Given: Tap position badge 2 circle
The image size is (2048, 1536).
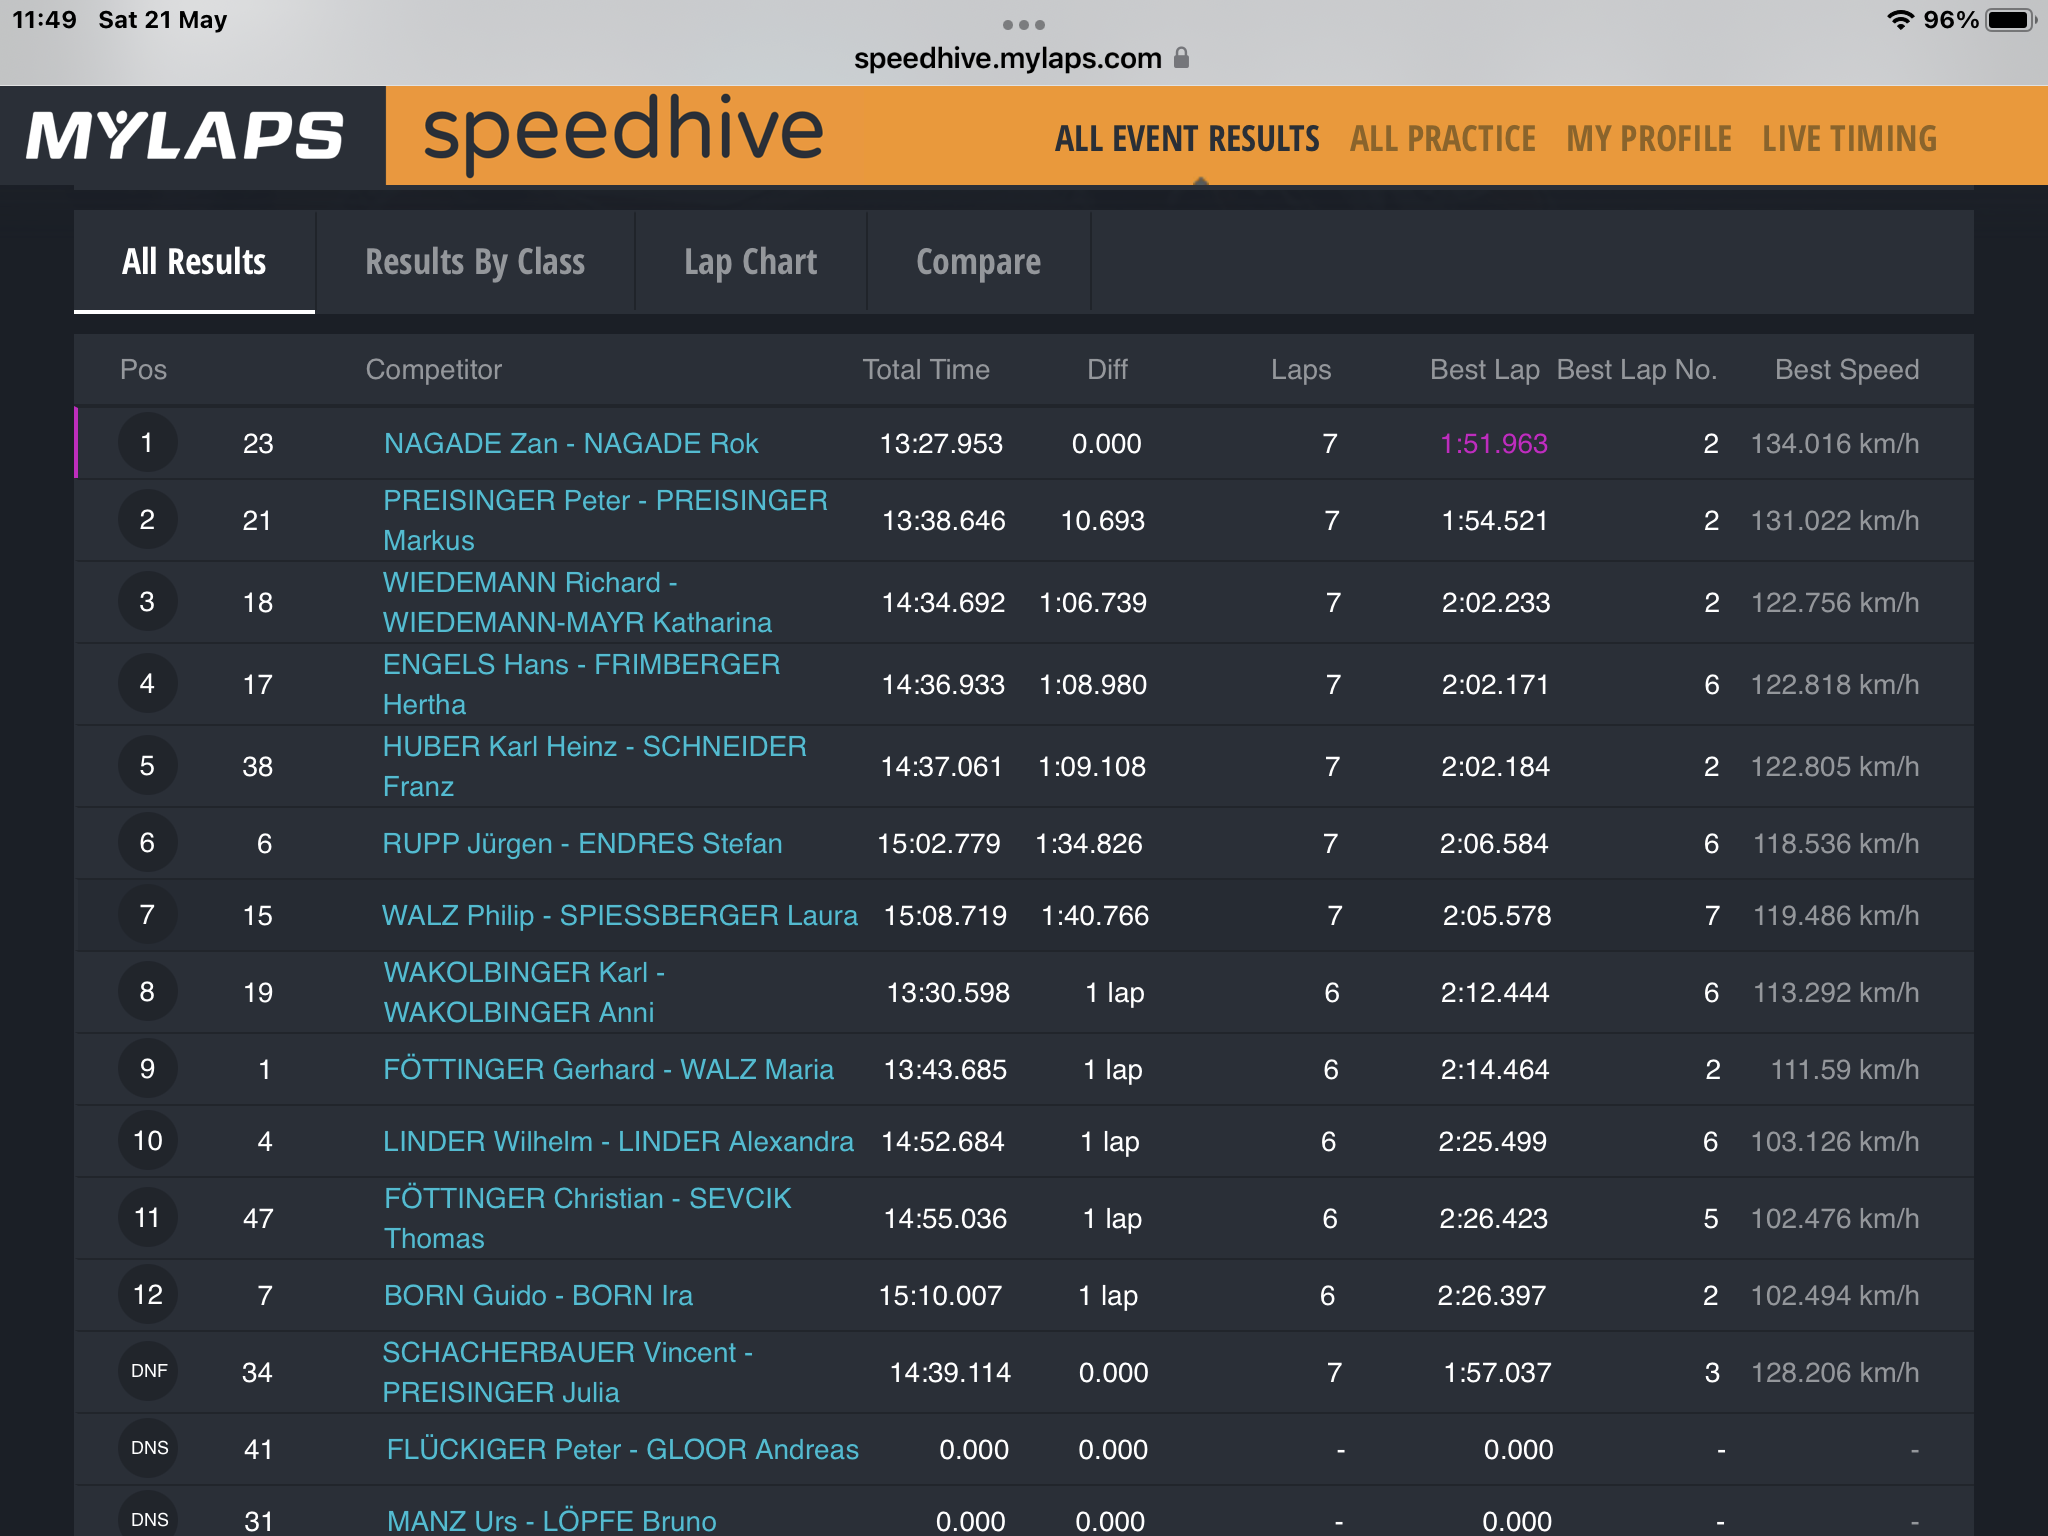Looking at the screenshot, I should click(x=147, y=520).
